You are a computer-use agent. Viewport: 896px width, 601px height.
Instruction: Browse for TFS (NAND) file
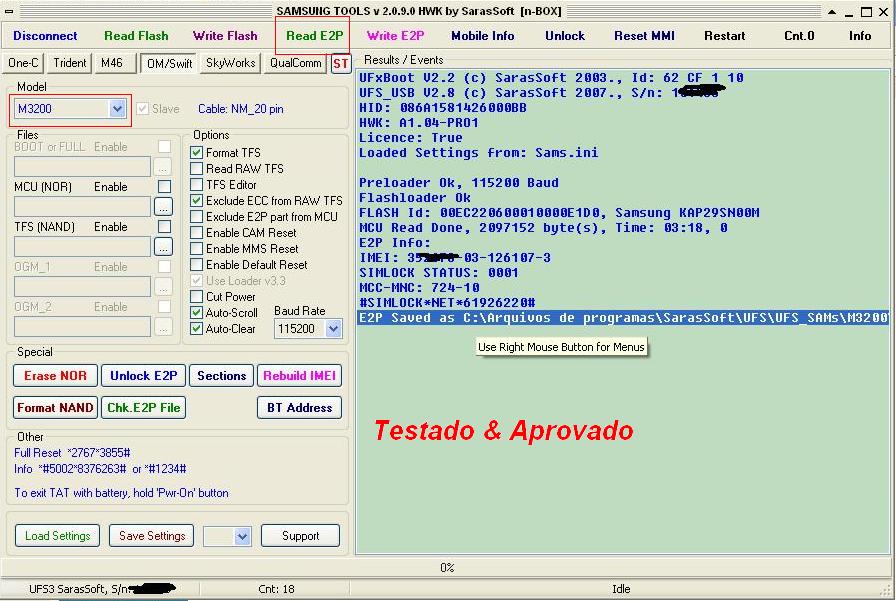click(x=163, y=247)
